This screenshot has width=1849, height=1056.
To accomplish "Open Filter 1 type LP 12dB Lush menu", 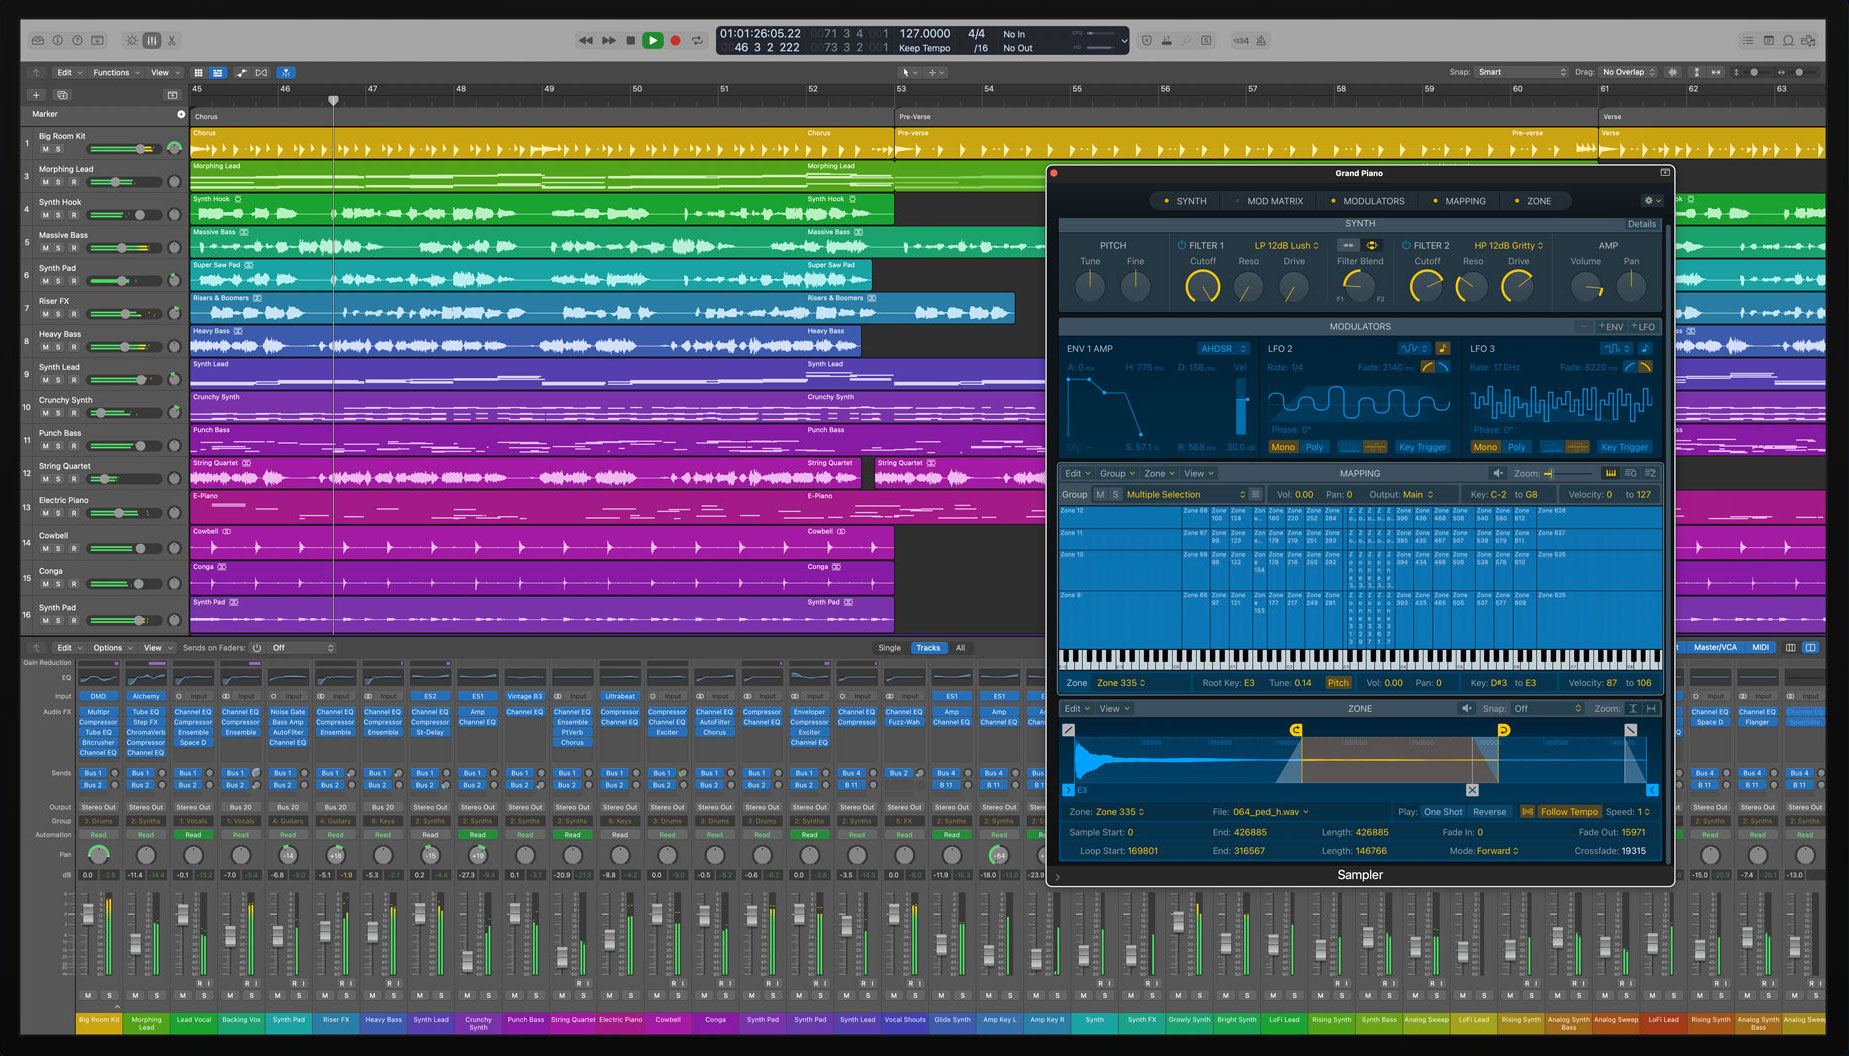I will tap(1286, 245).
